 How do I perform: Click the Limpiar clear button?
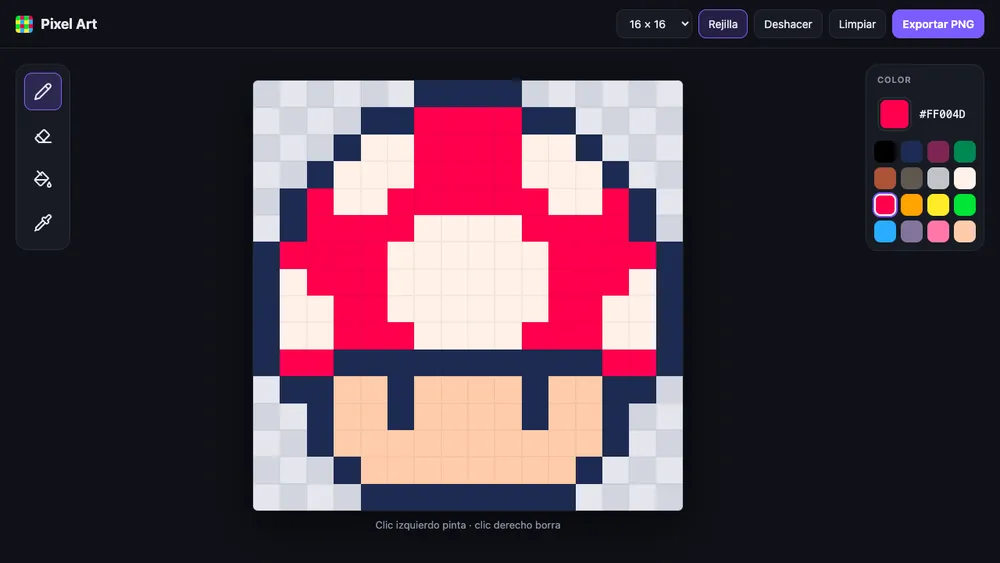(857, 24)
